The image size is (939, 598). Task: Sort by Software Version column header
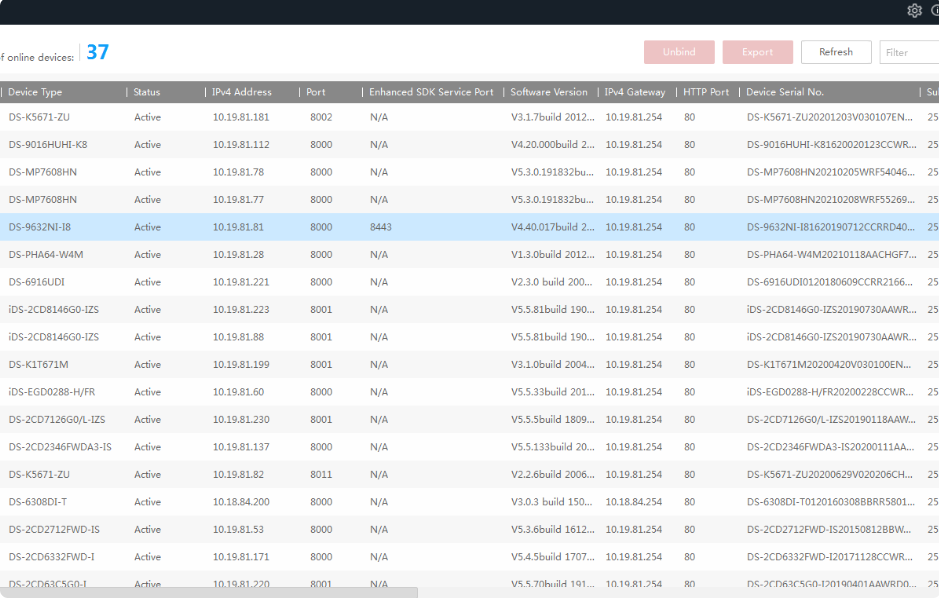(548, 92)
